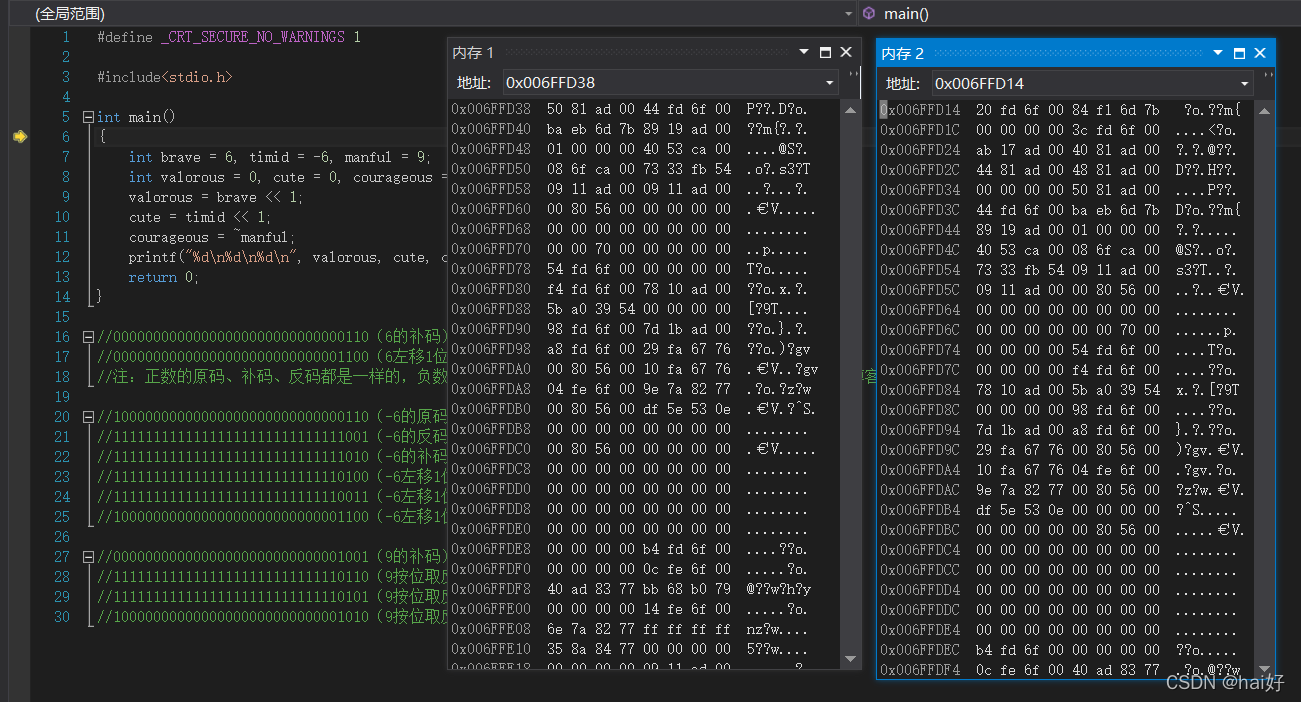Maximize the 内存 2 memory window

(x=1239, y=53)
